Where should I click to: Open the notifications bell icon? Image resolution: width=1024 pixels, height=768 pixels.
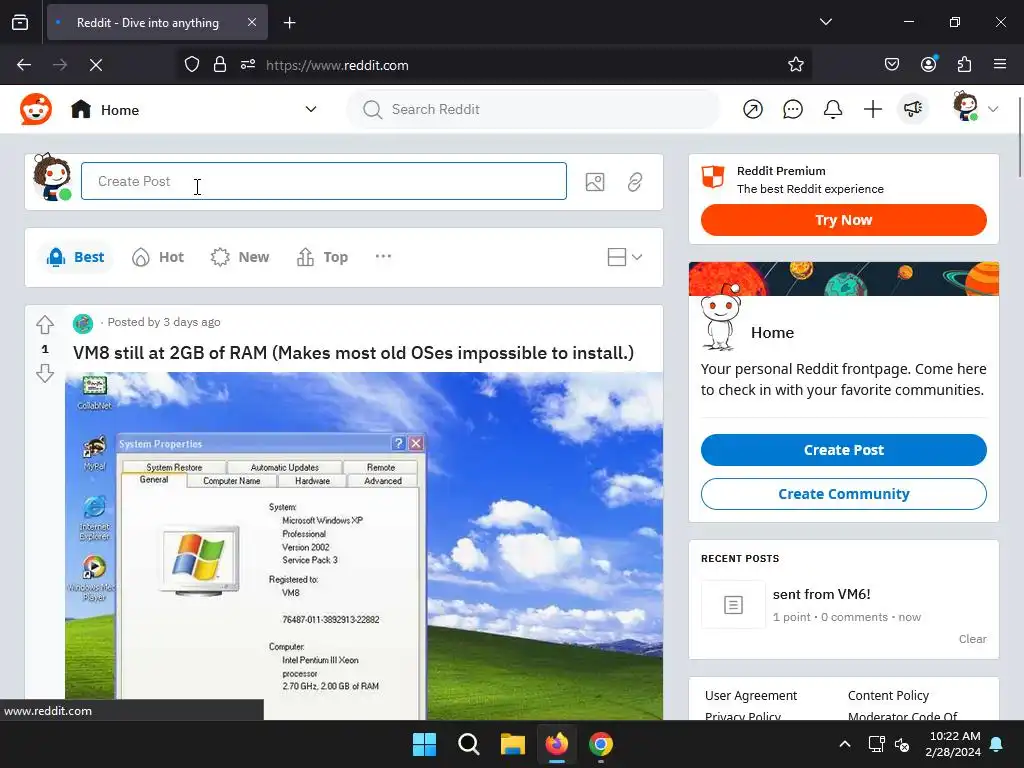coord(833,109)
